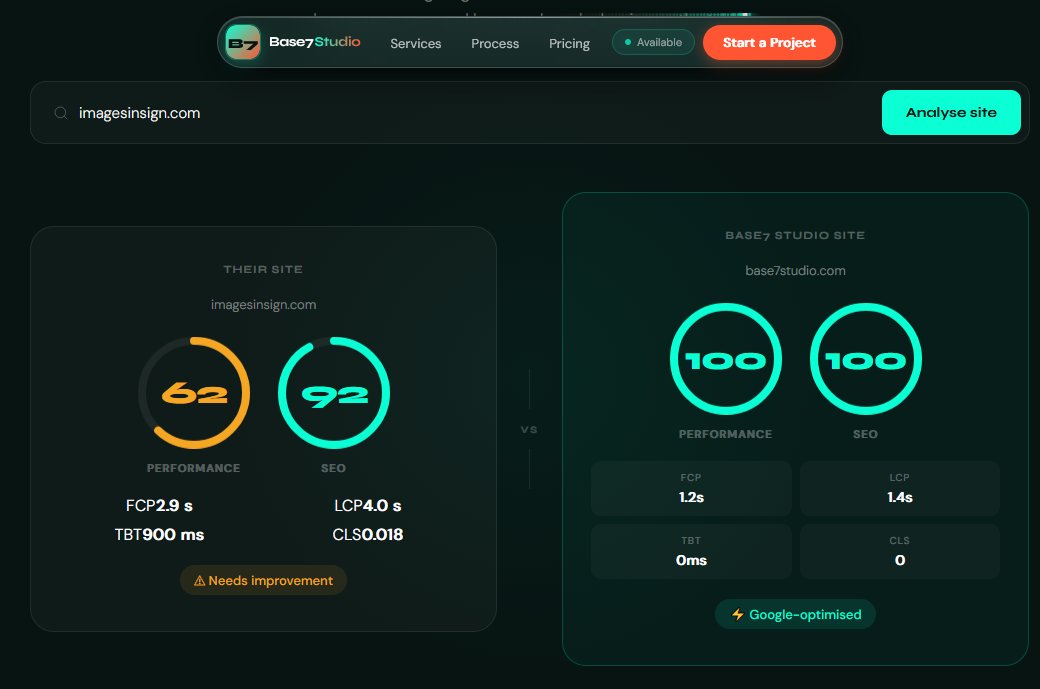The image size is (1040, 689).
Task: Click the base7studio.com text
Action: coord(795,271)
